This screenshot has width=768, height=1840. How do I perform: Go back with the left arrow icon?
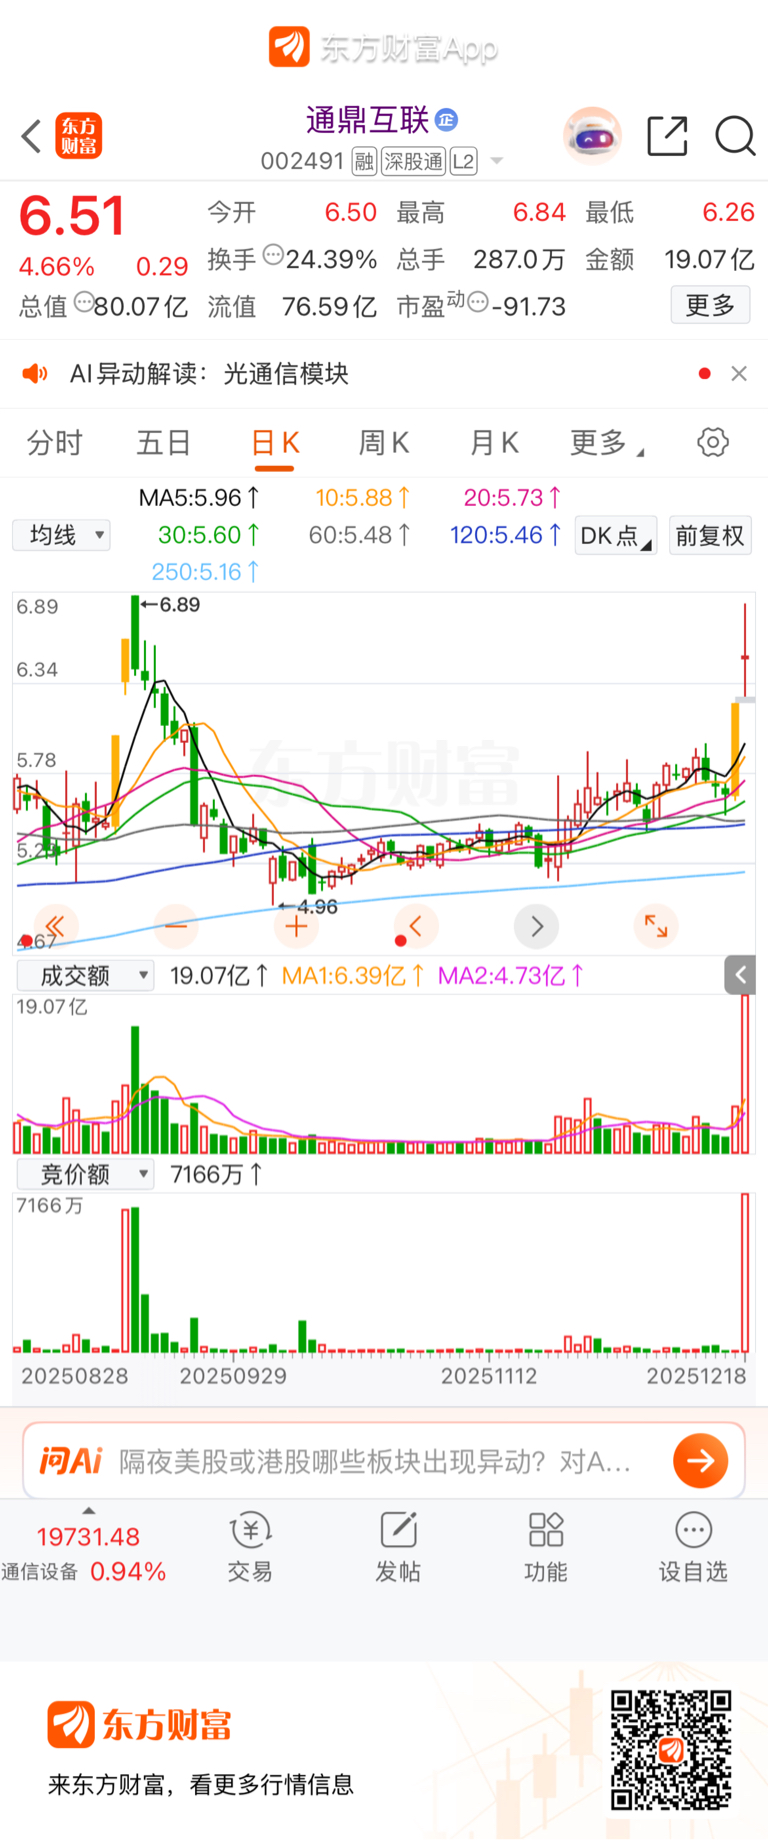(32, 136)
